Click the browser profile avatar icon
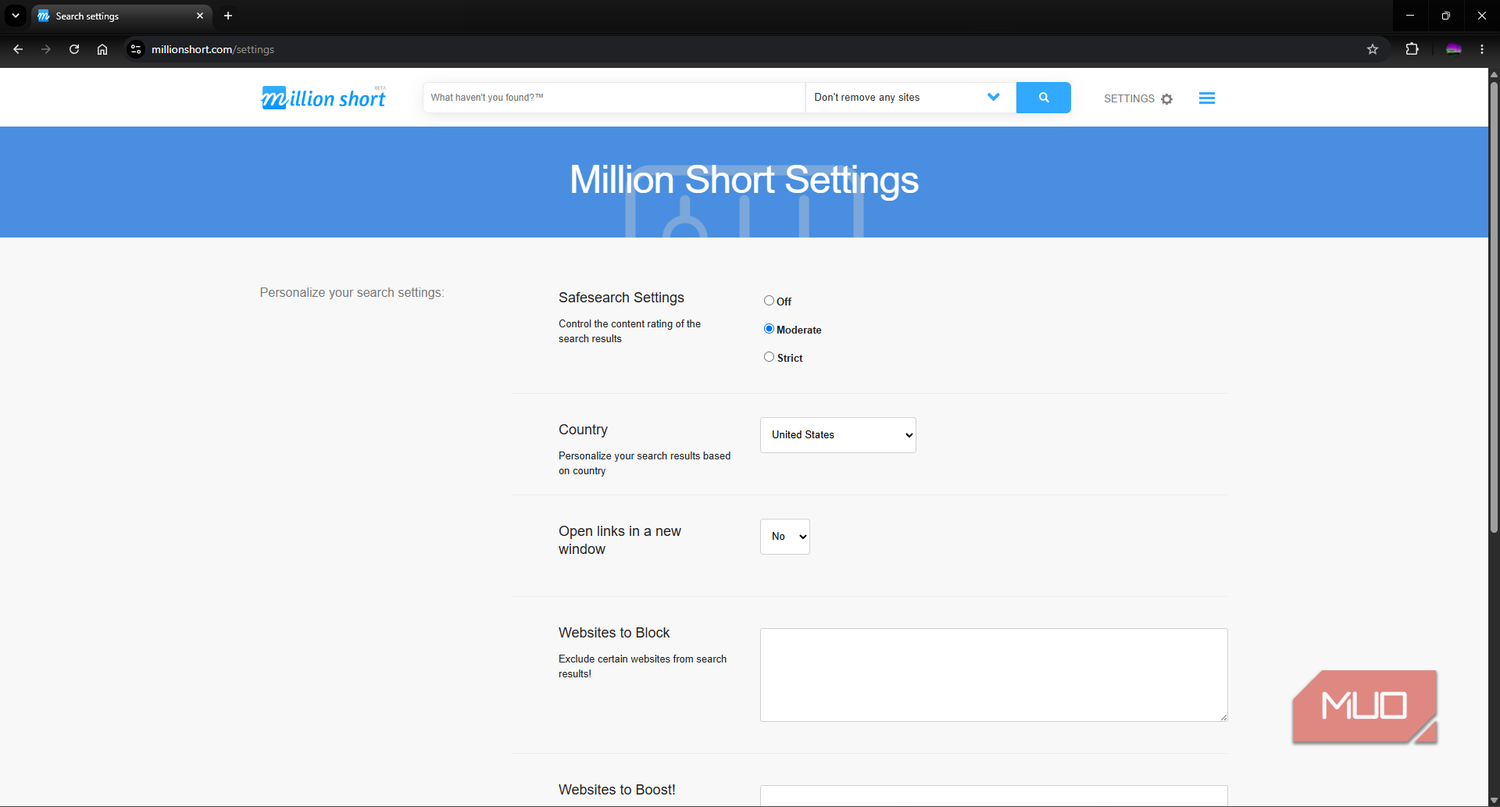Viewport: 1500px width, 807px height. [1454, 49]
